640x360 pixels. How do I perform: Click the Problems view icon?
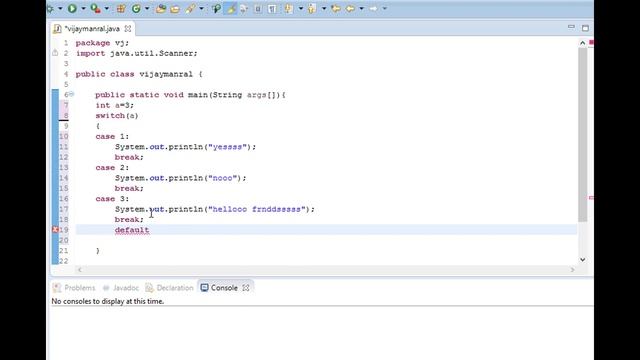(x=57, y=288)
